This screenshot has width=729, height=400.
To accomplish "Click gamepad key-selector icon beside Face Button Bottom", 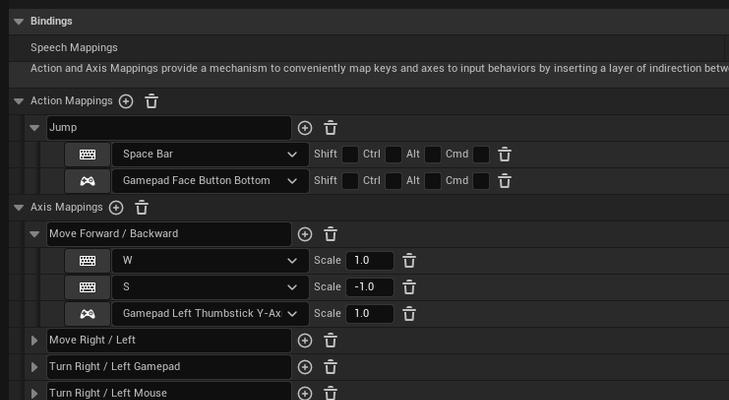I will 87,181.
